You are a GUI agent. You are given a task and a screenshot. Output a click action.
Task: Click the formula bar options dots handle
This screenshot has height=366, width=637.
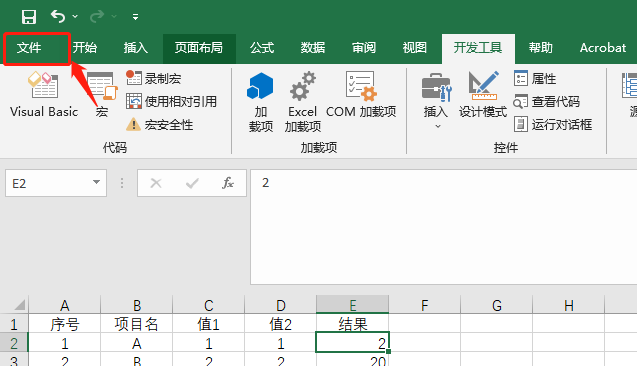point(121,183)
